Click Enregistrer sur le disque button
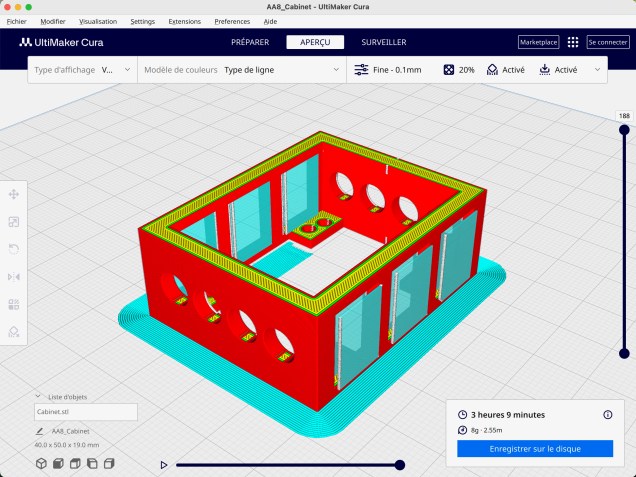 pos(534,449)
